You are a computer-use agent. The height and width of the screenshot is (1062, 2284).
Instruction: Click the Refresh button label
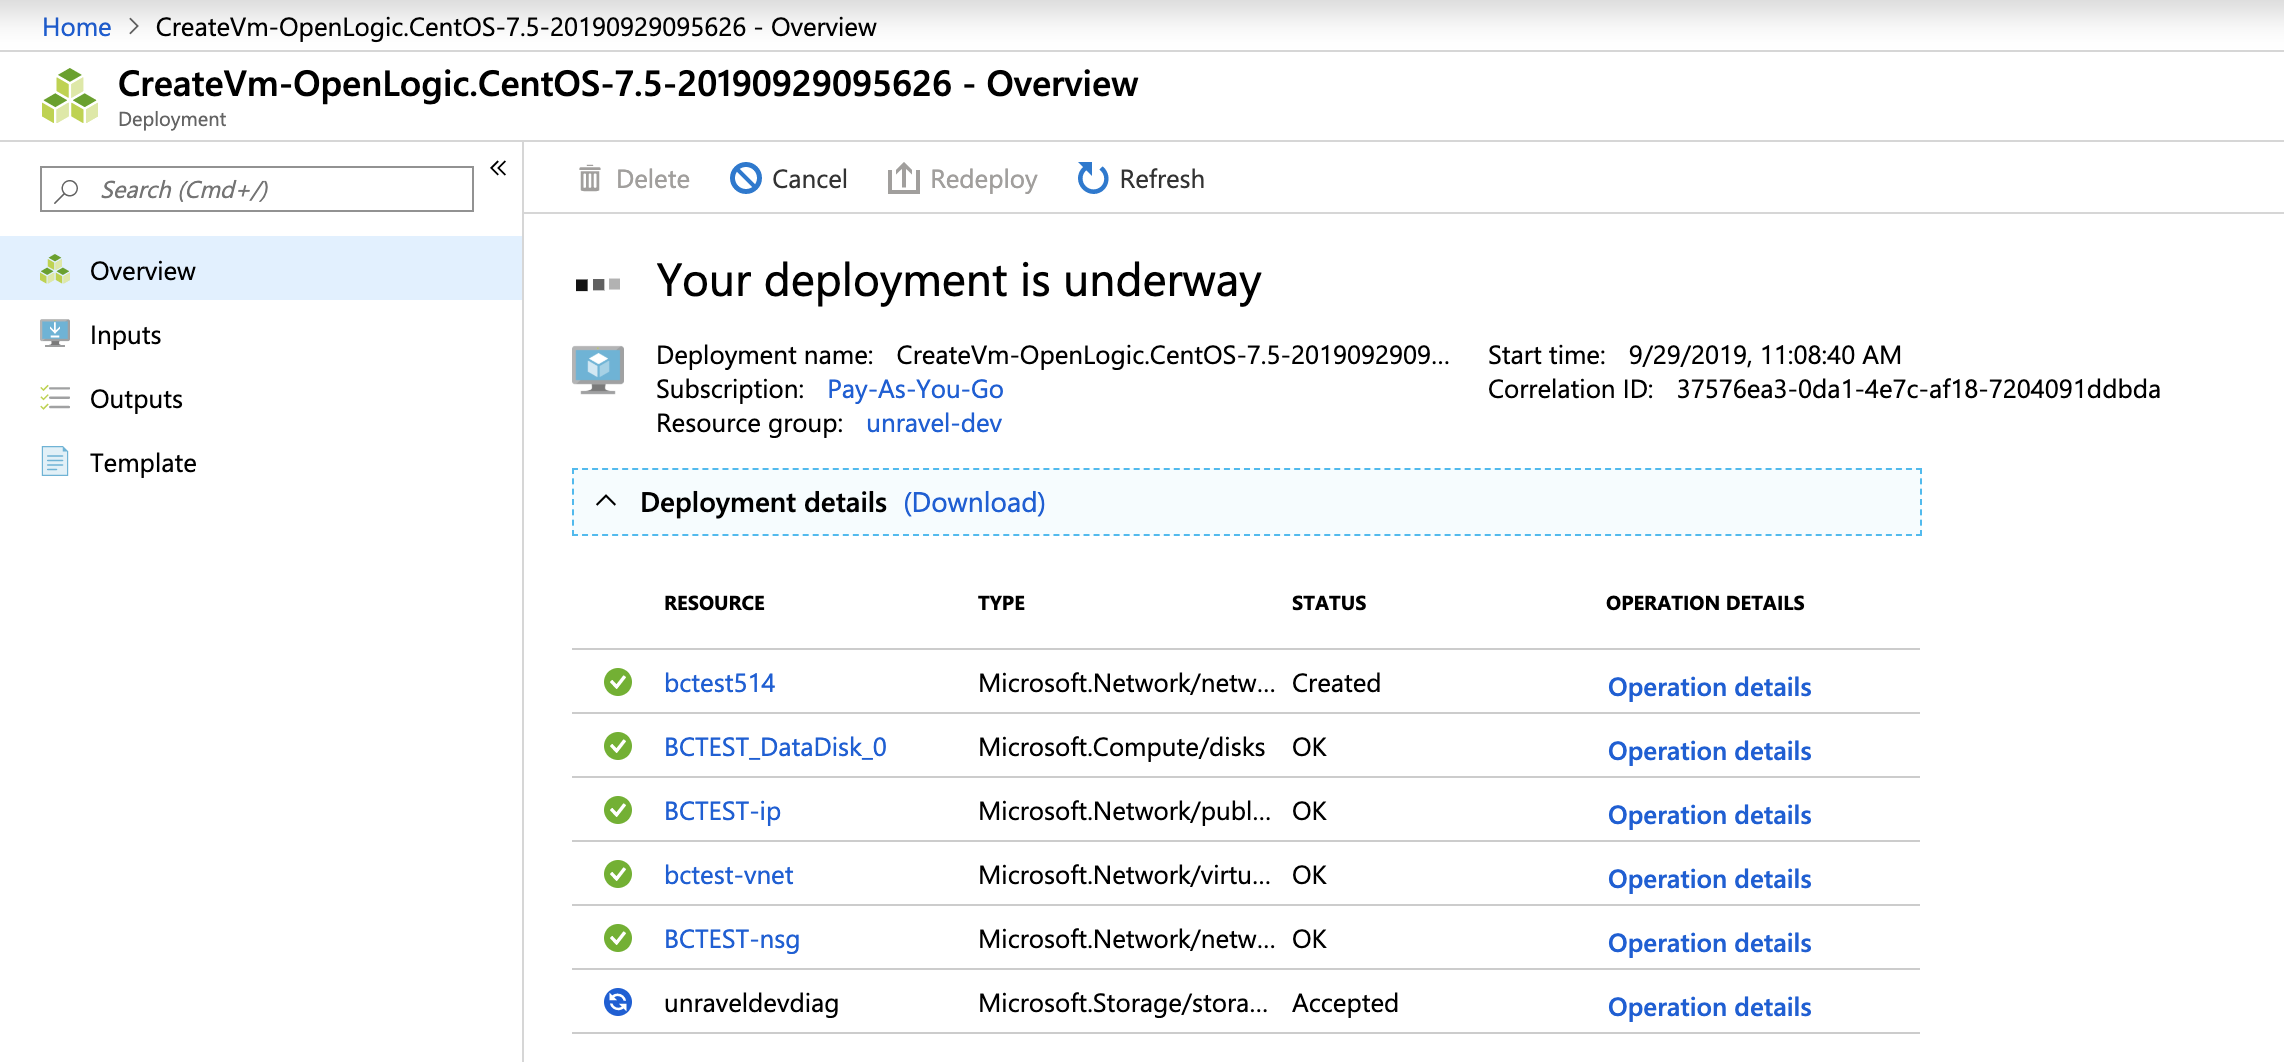click(1162, 179)
